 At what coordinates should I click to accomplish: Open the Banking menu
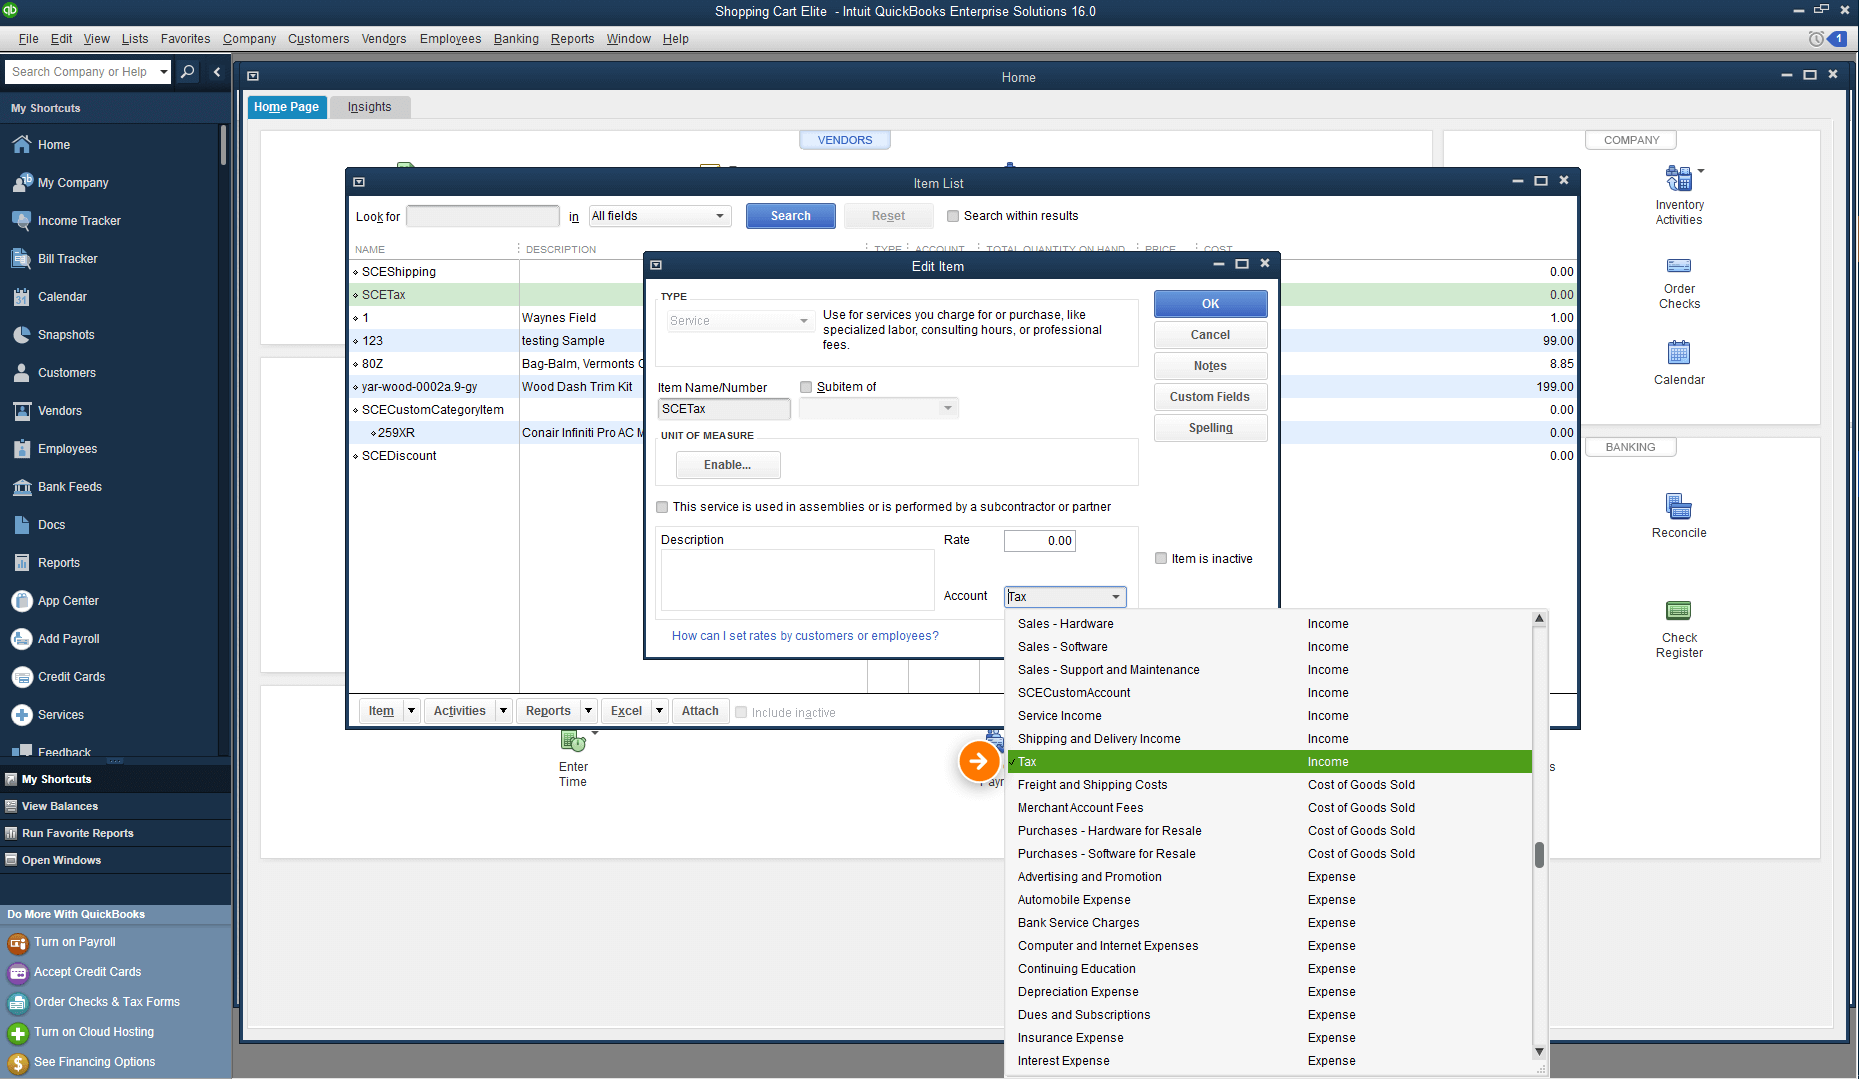point(516,39)
